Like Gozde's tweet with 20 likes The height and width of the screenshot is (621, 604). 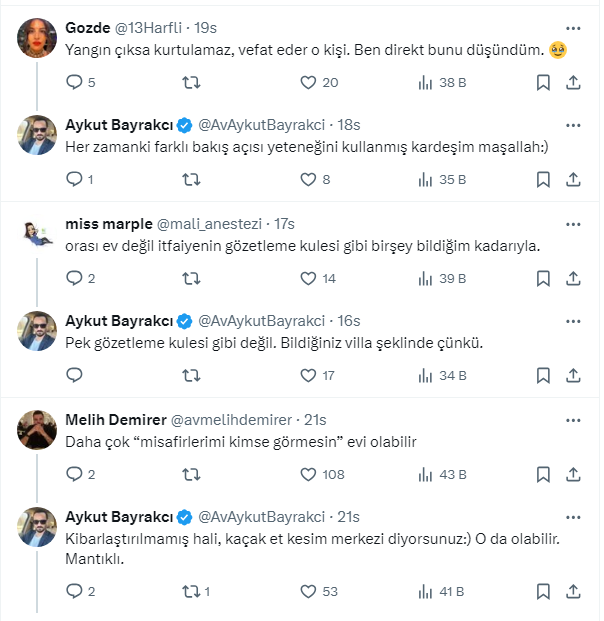click(x=308, y=84)
